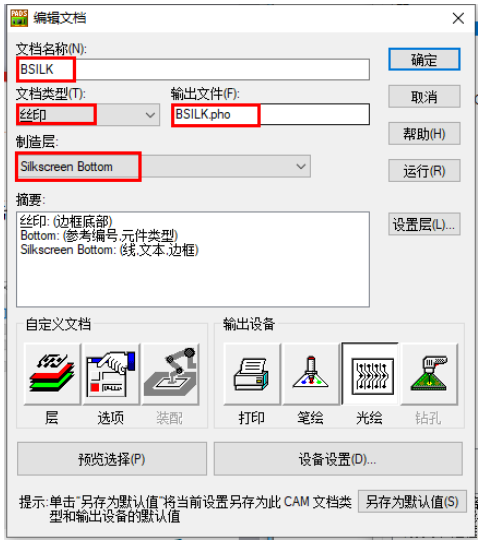The height and width of the screenshot is (546, 484).
Task: Click the greyed 钻孔 (Drill) device icon
Action: (x=429, y=374)
